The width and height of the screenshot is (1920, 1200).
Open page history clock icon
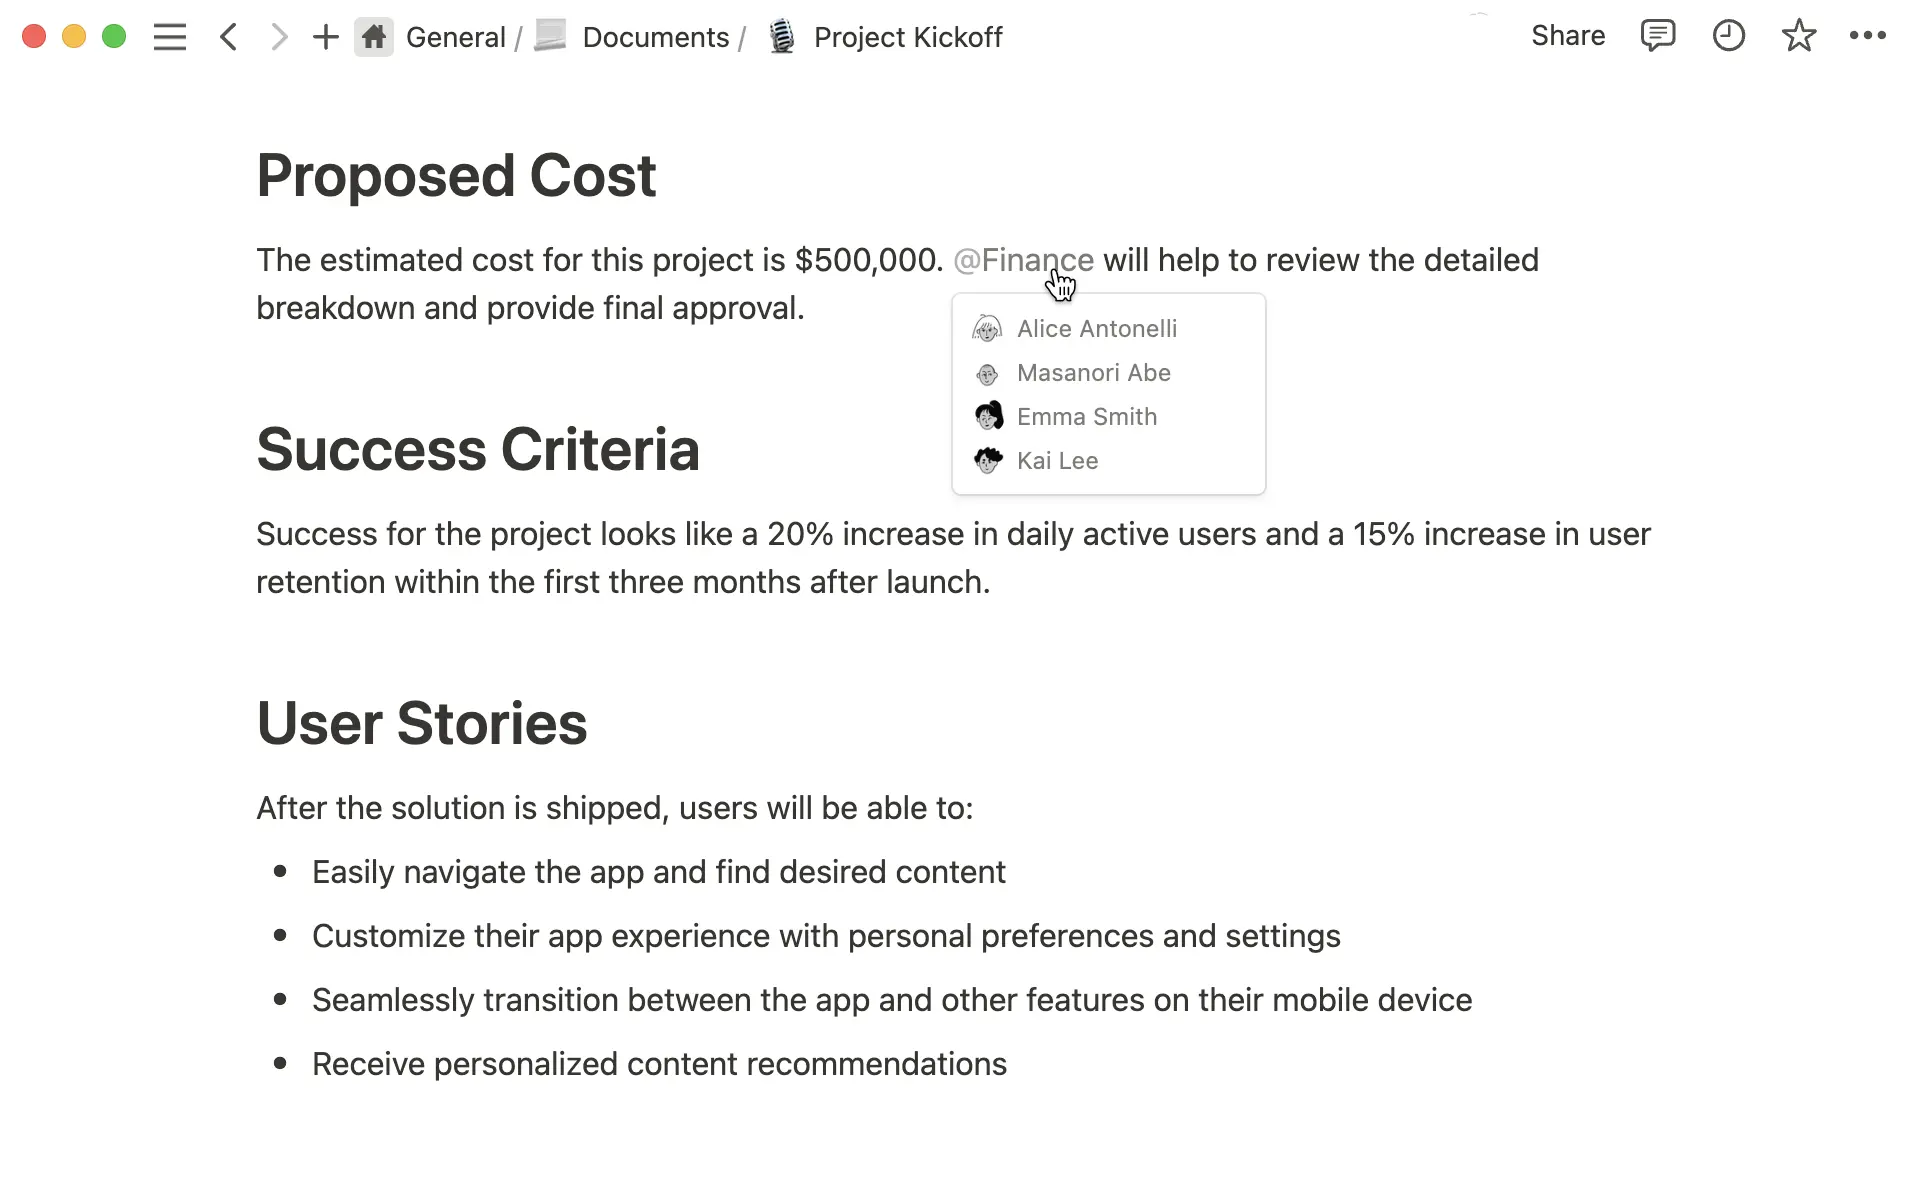[1728, 36]
